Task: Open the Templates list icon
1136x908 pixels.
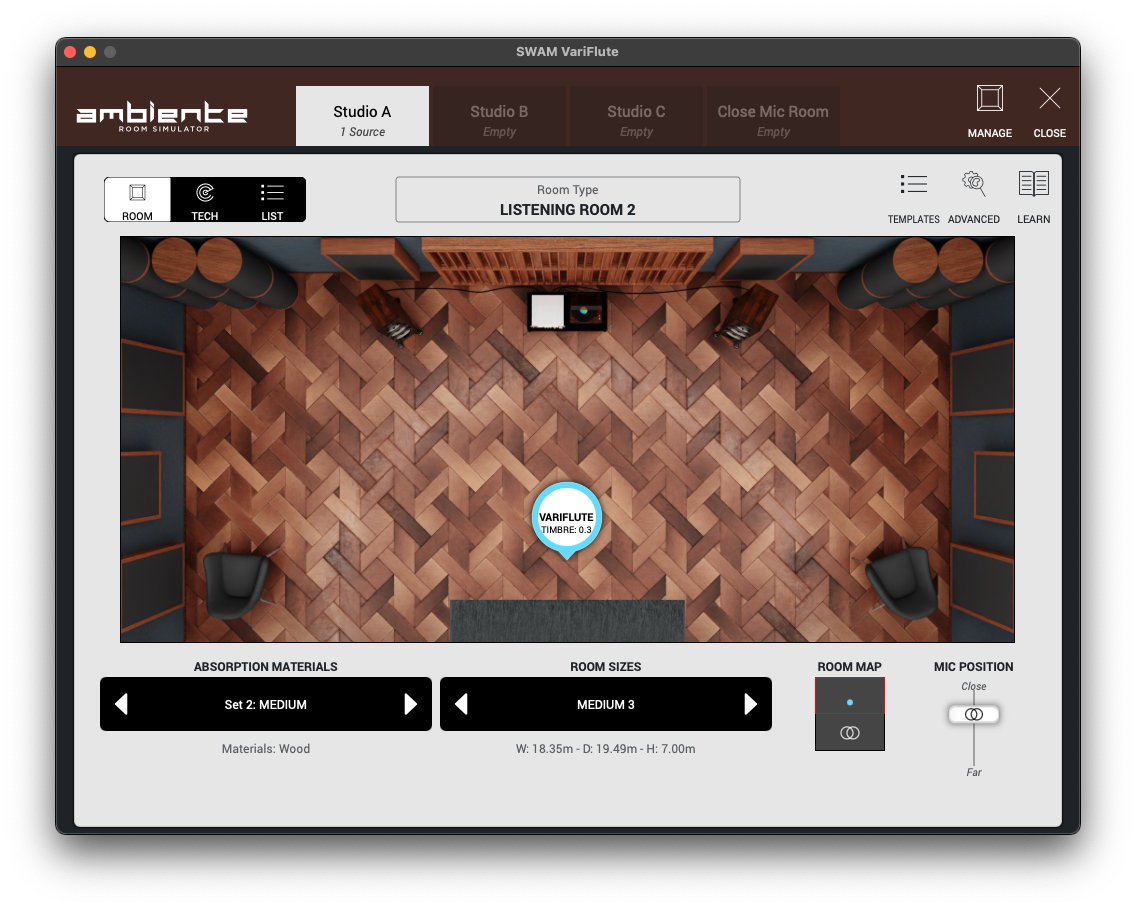Action: tap(913, 185)
